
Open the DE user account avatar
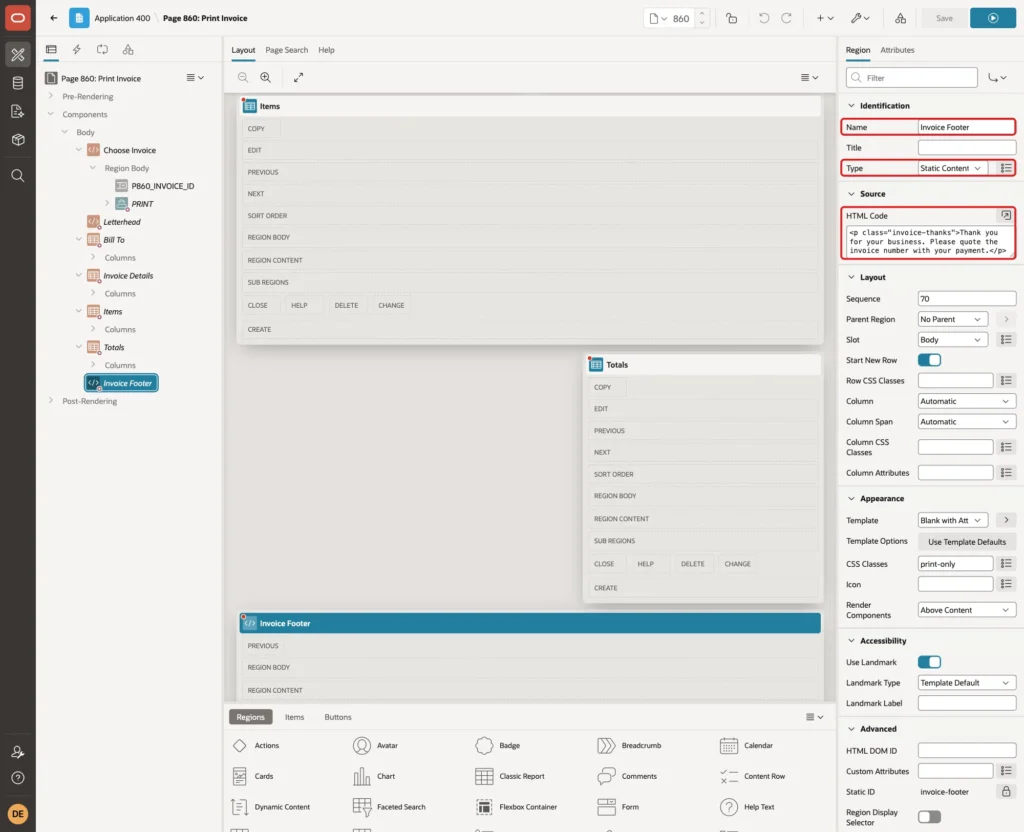coord(18,814)
